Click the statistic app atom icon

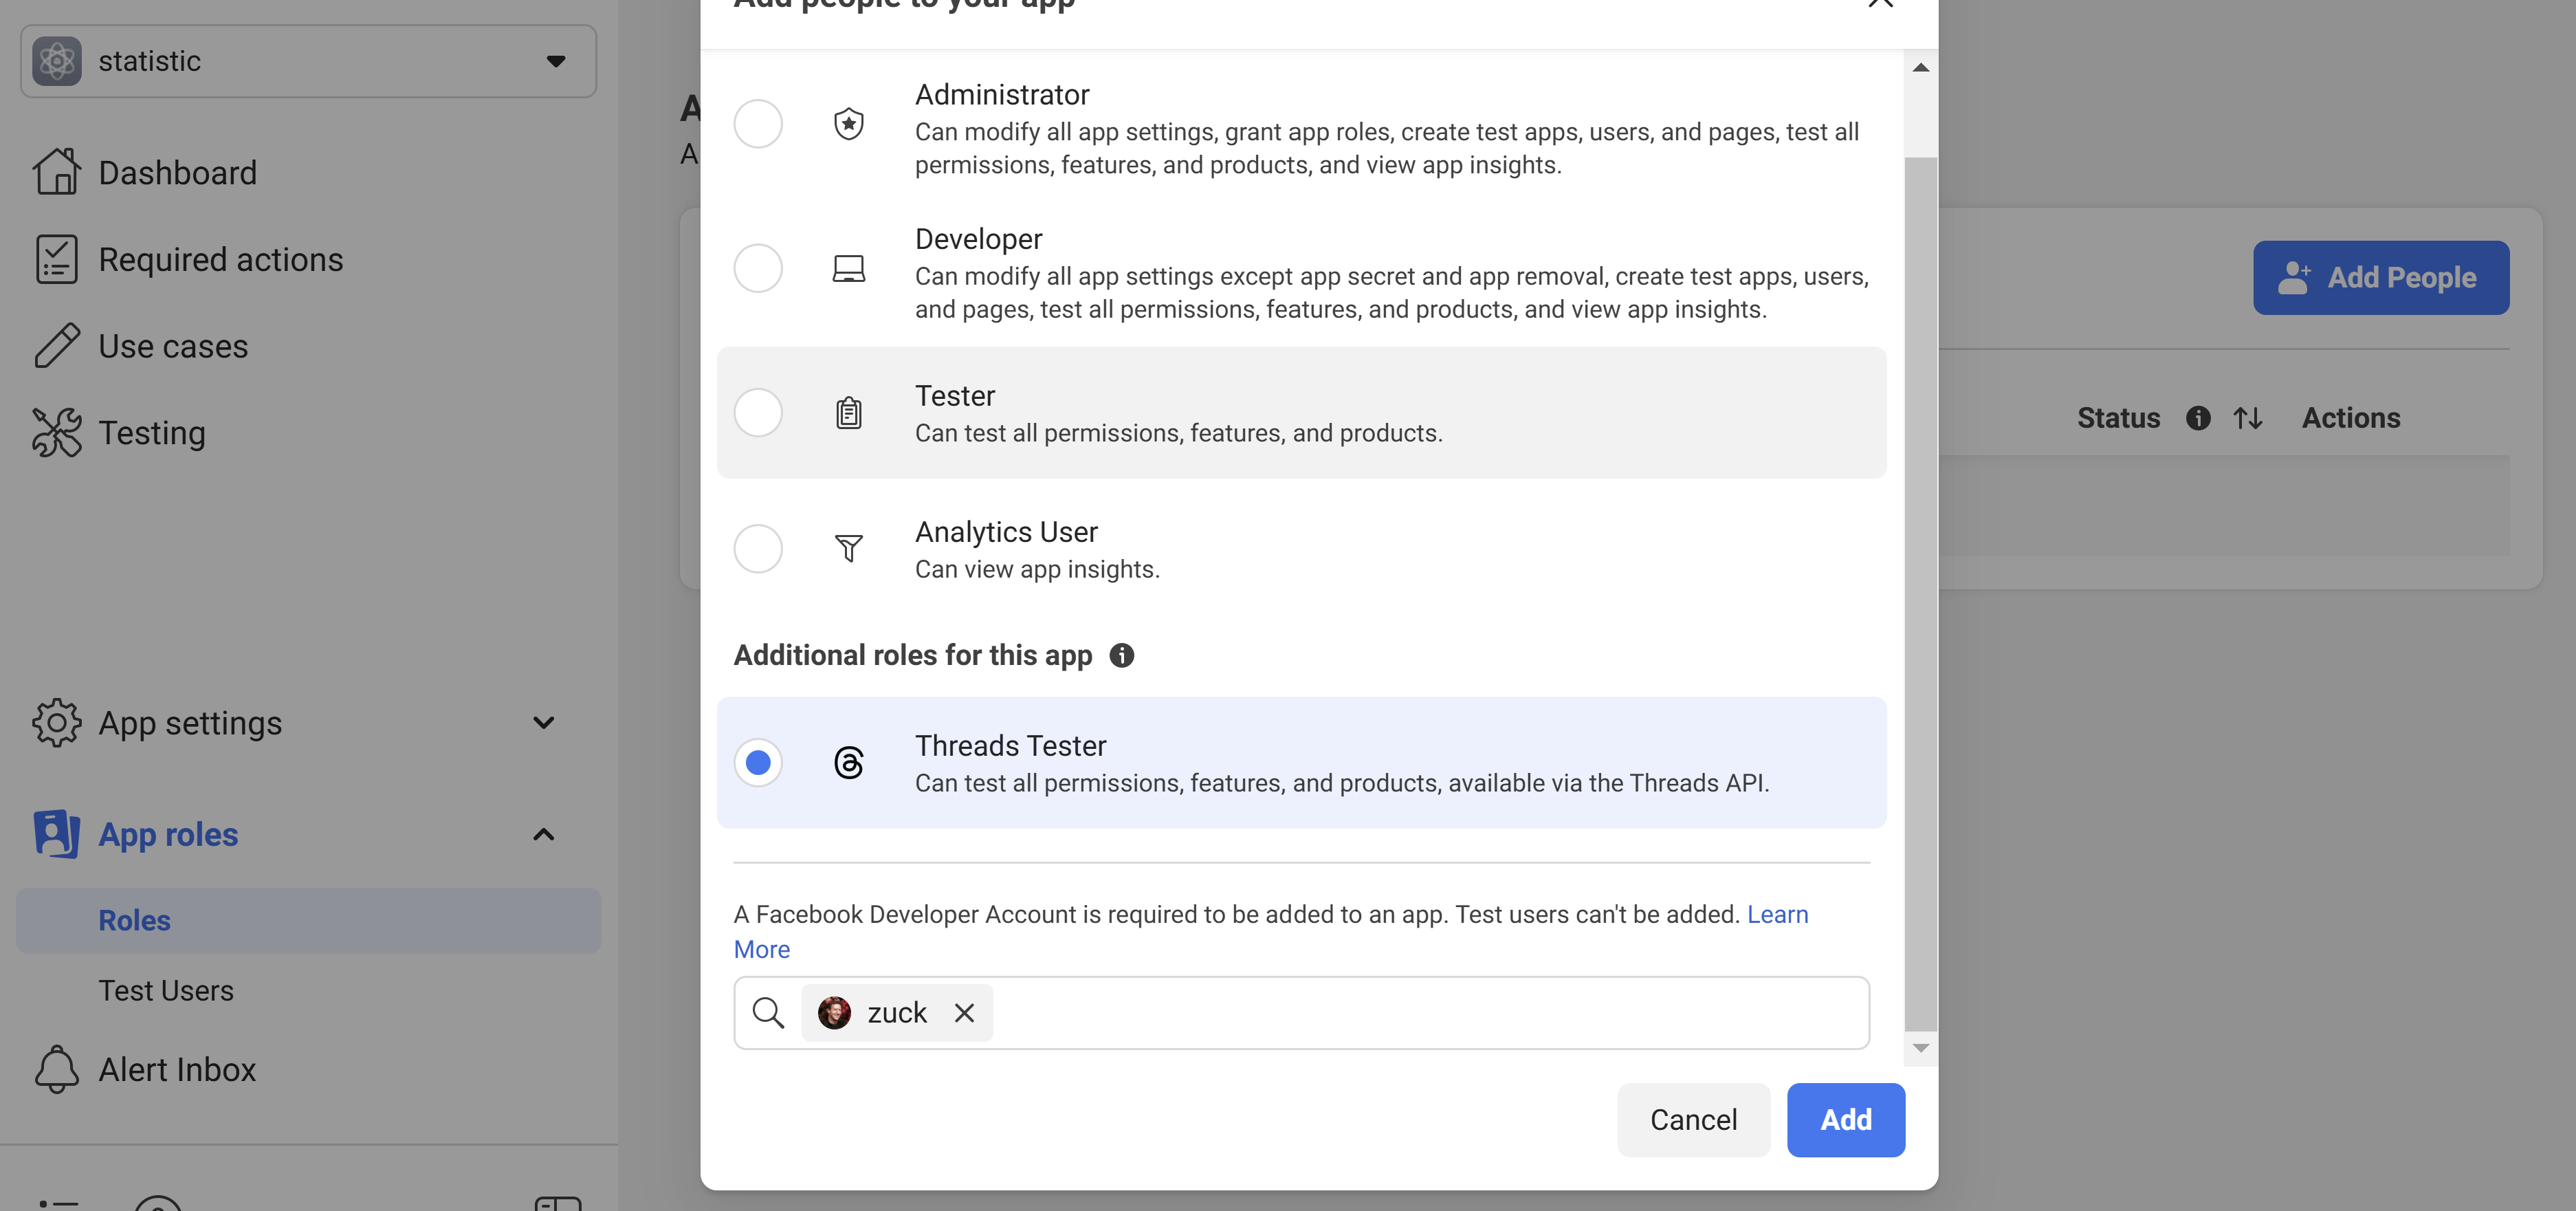point(57,61)
